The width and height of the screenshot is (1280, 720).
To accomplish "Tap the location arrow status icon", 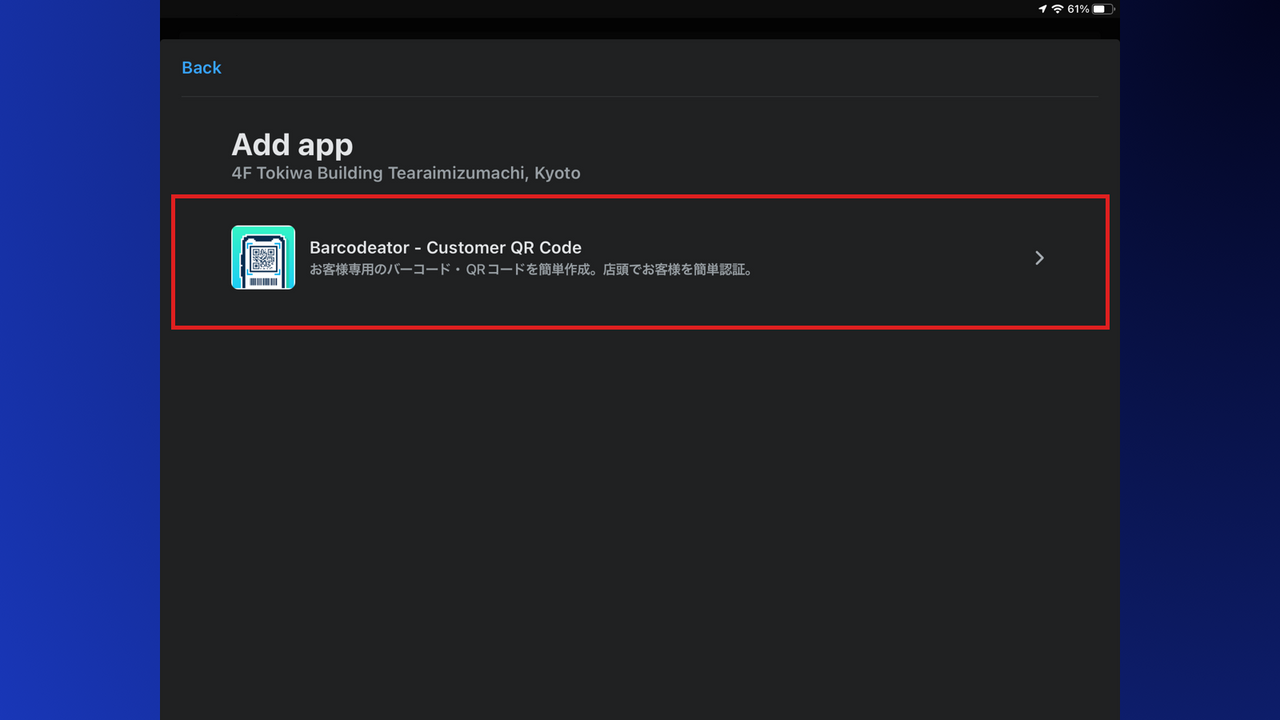I will (1043, 9).
